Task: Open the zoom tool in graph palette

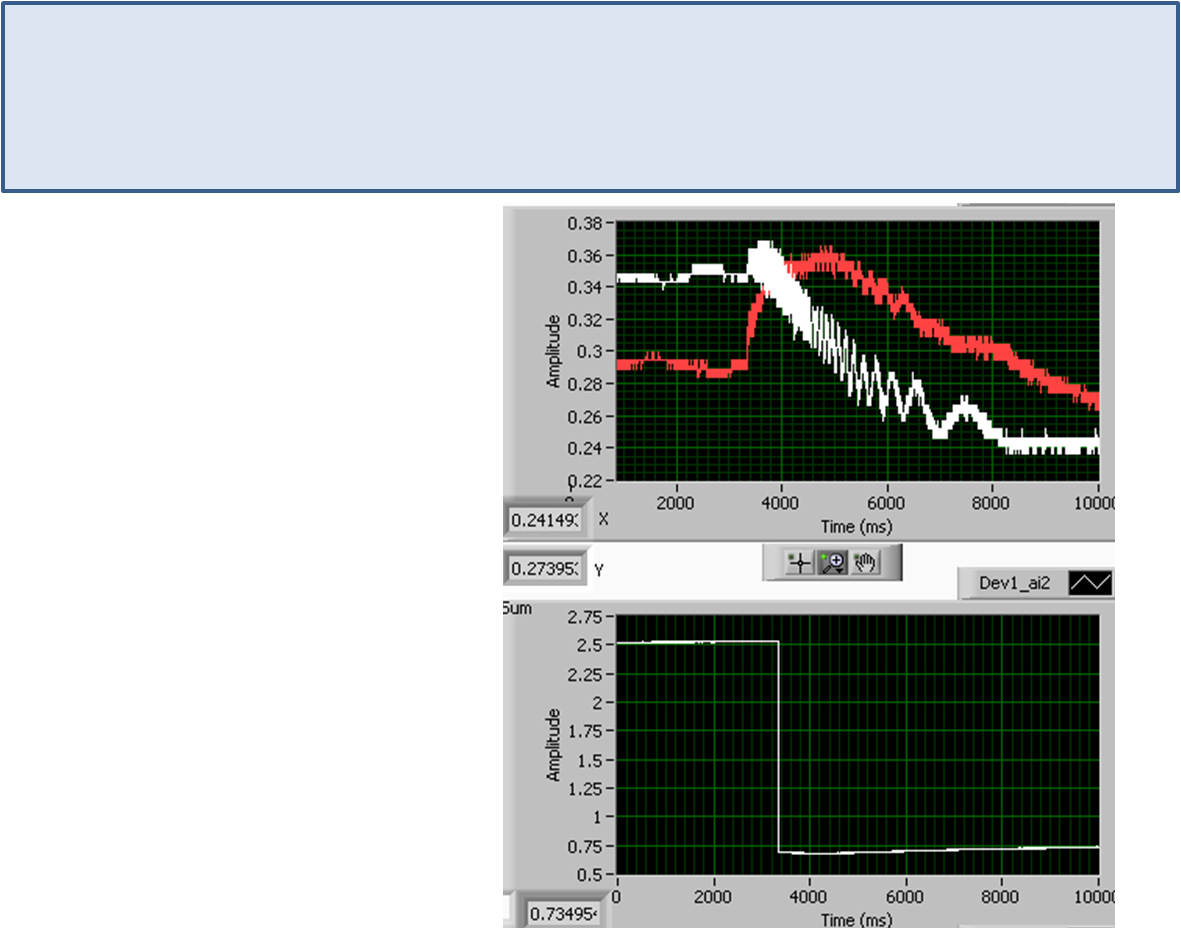Action: 832,563
